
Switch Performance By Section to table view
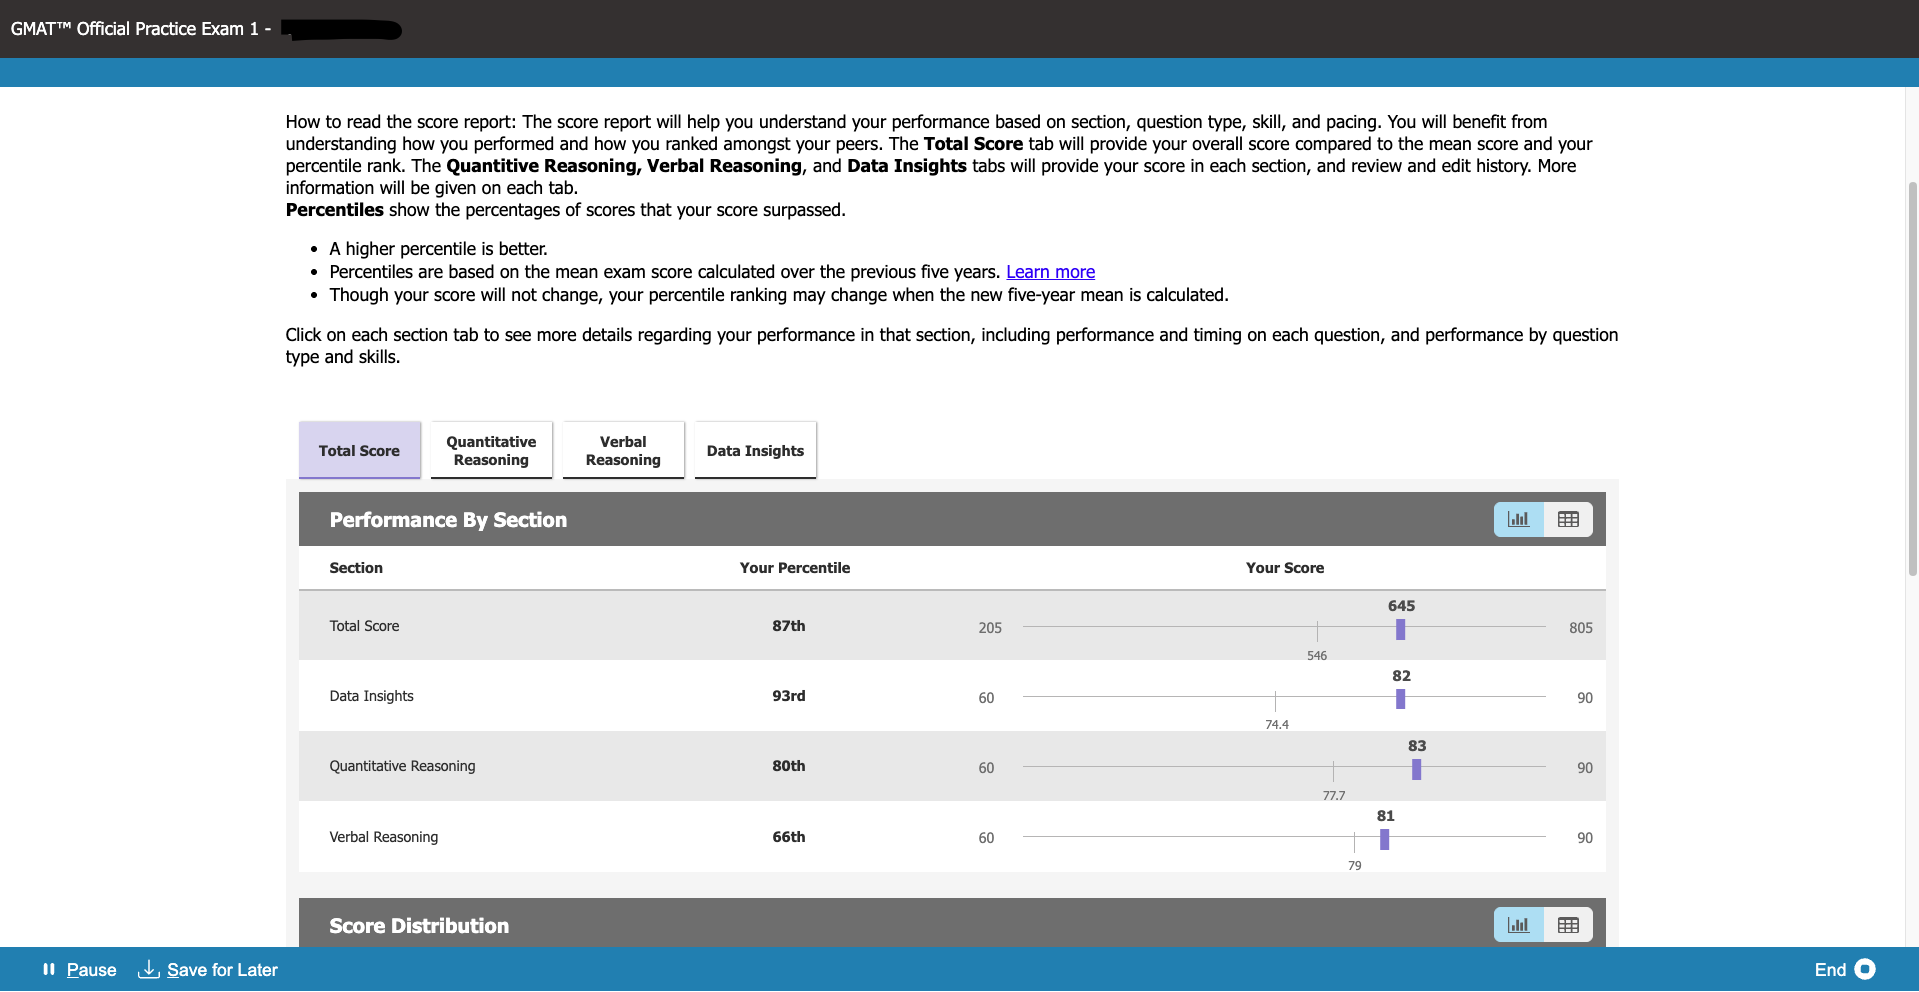click(x=1567, y=519)
